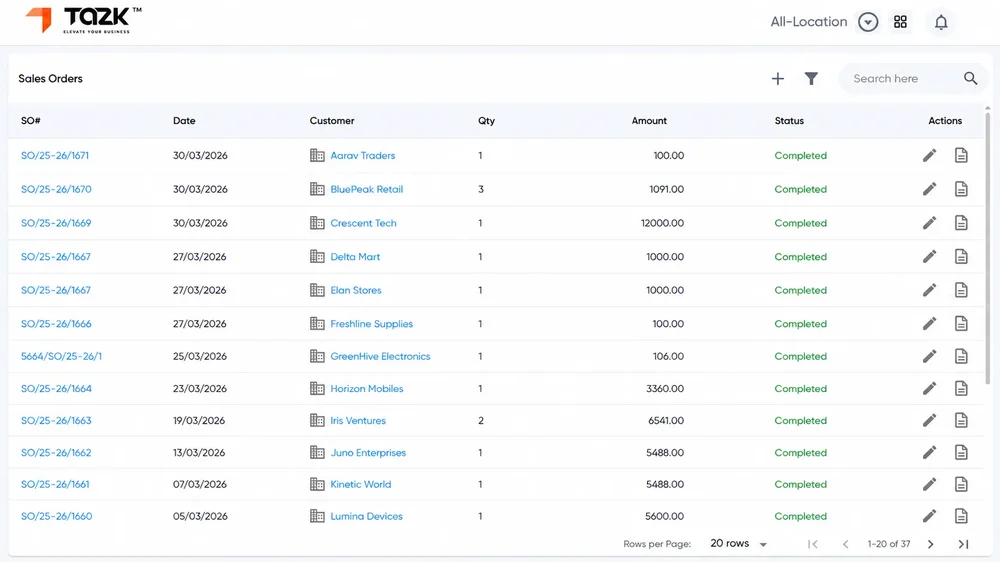The width and height of the screenshot is (1000, 562).
Task: Open sales order SO/25-26/1660
Action: tap(56, 516)
